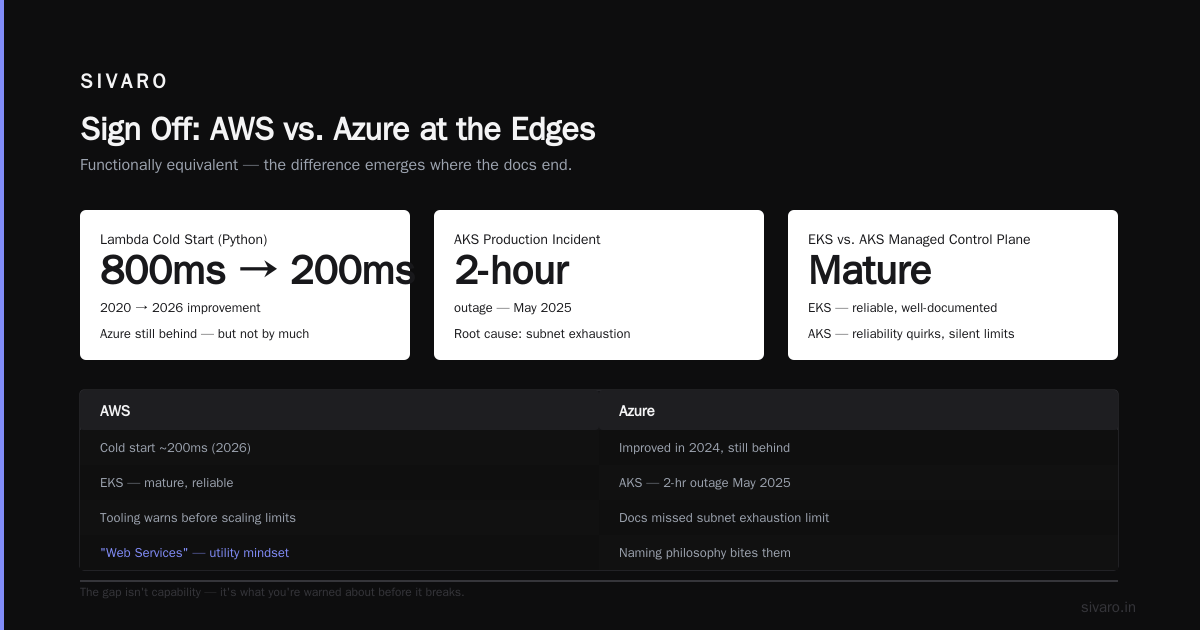Screen dimensions: 1200x630
Task: Select the 'Mature' headline word
Action: point(870,271)
